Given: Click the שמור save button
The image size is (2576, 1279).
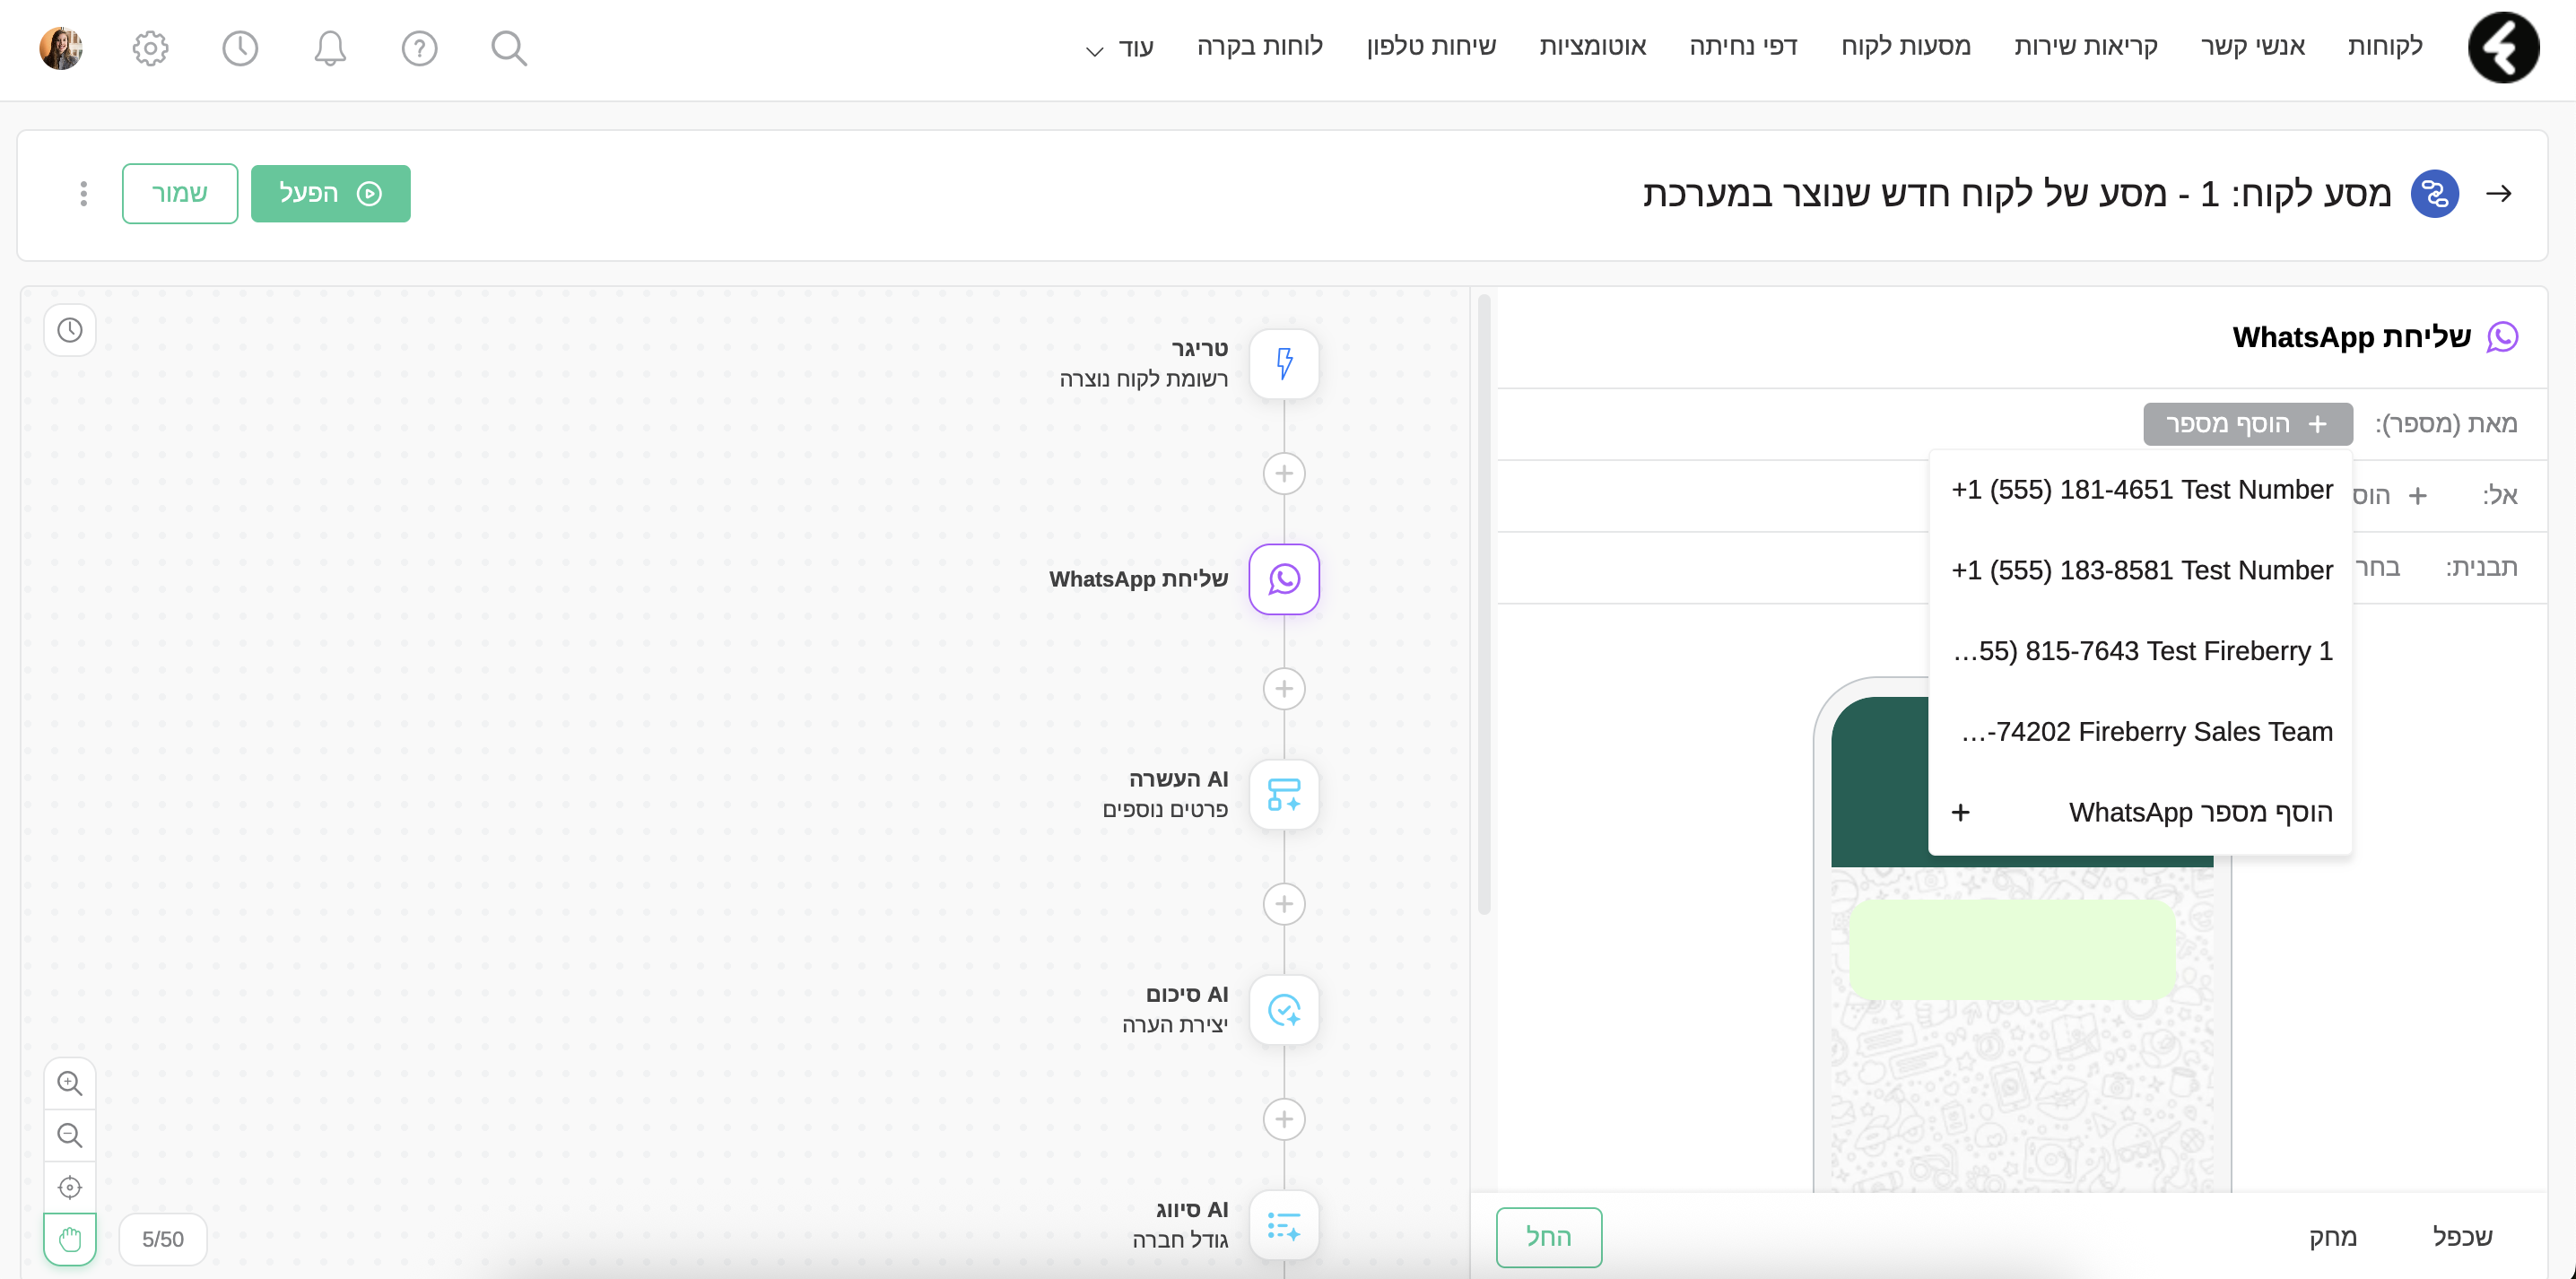Looking at the screenshot, I should tap(180, 193).
